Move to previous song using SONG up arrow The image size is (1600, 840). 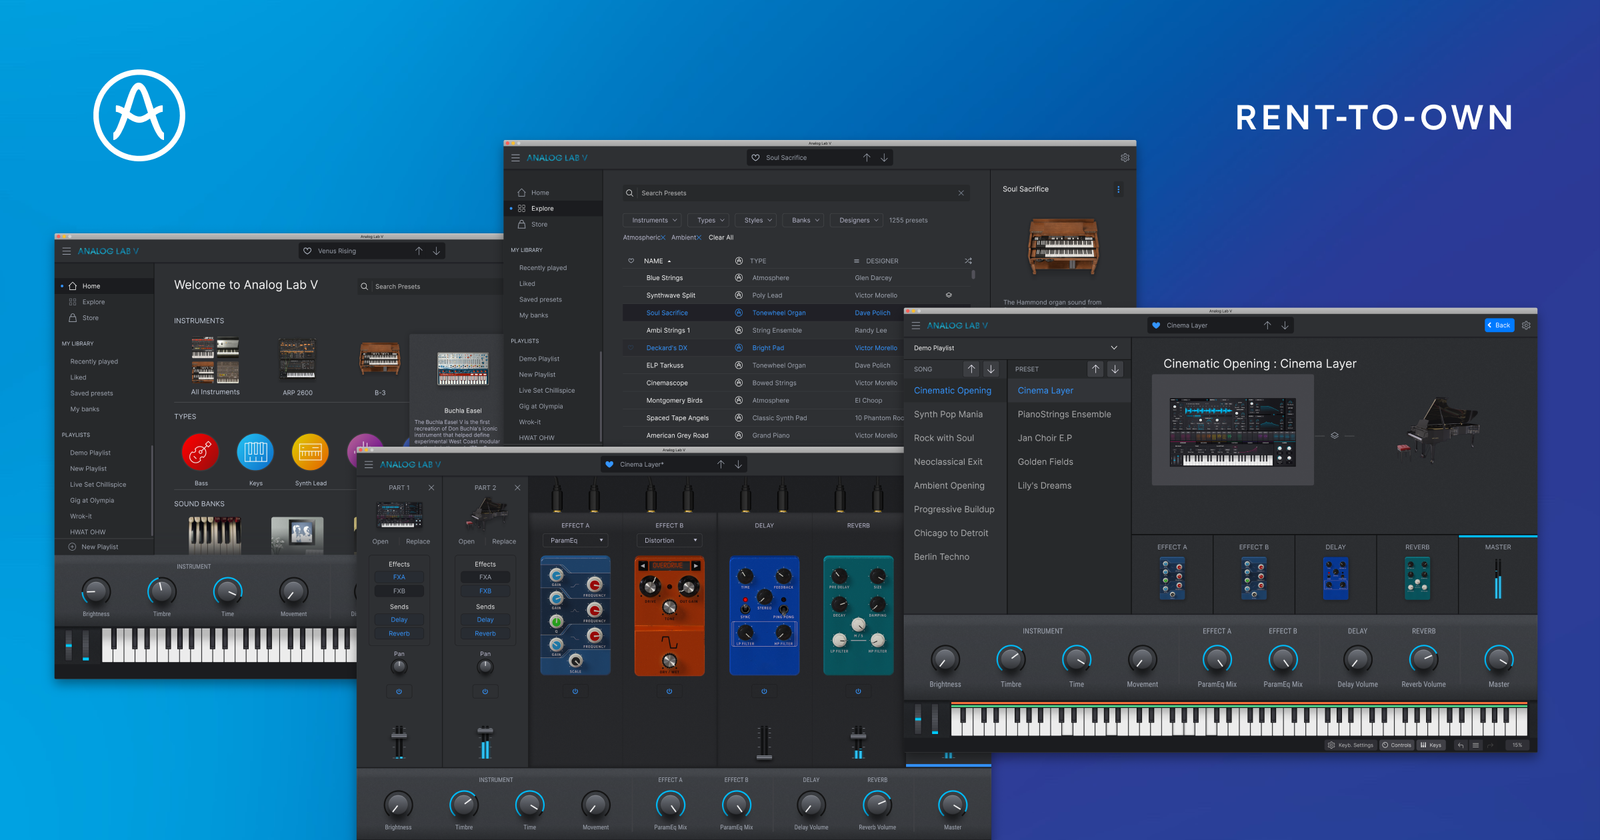[971, 369]
